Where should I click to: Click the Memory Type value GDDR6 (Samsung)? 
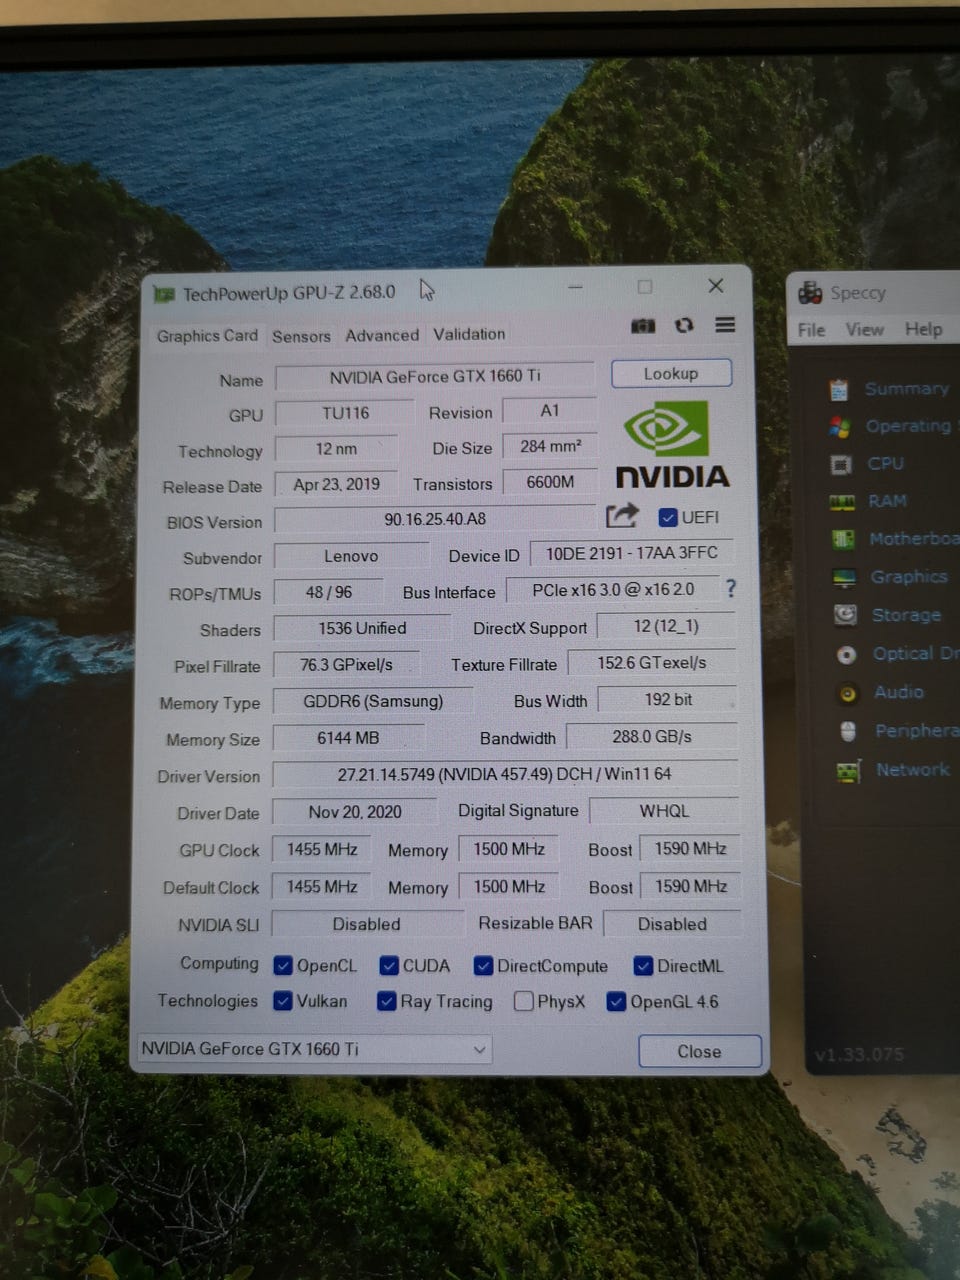pyautogui.click(x=373, y=701)
